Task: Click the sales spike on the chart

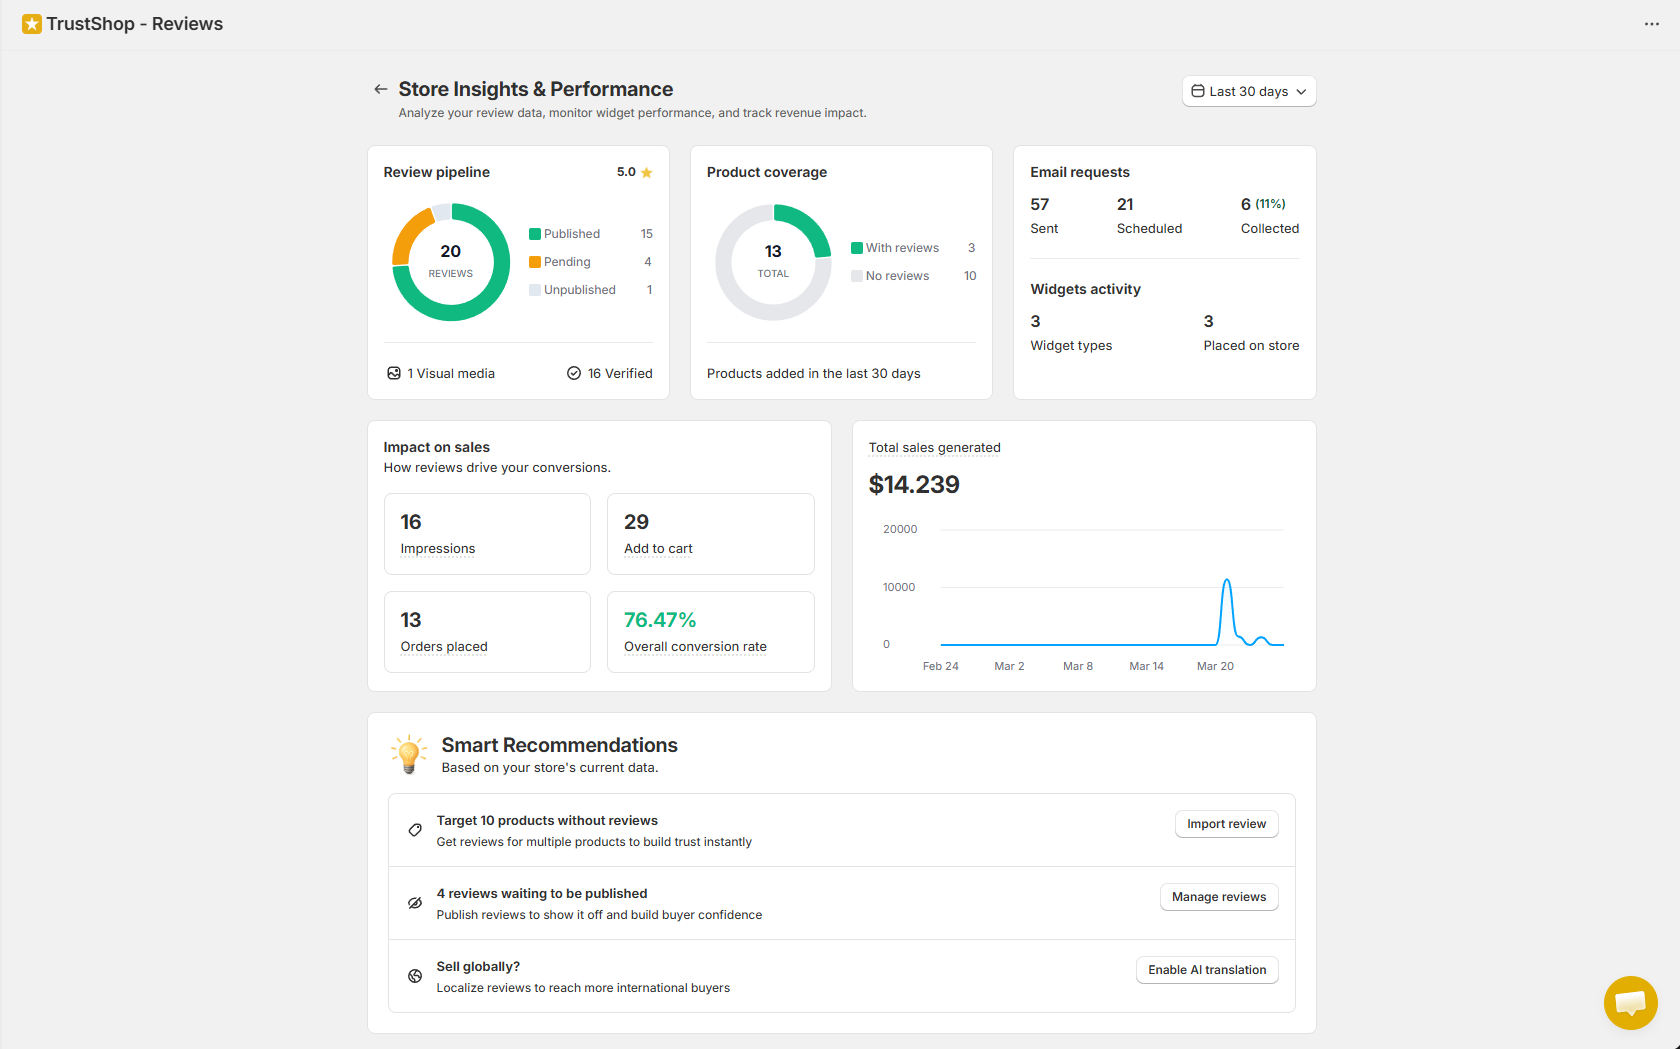Action: click(1226, 583)
